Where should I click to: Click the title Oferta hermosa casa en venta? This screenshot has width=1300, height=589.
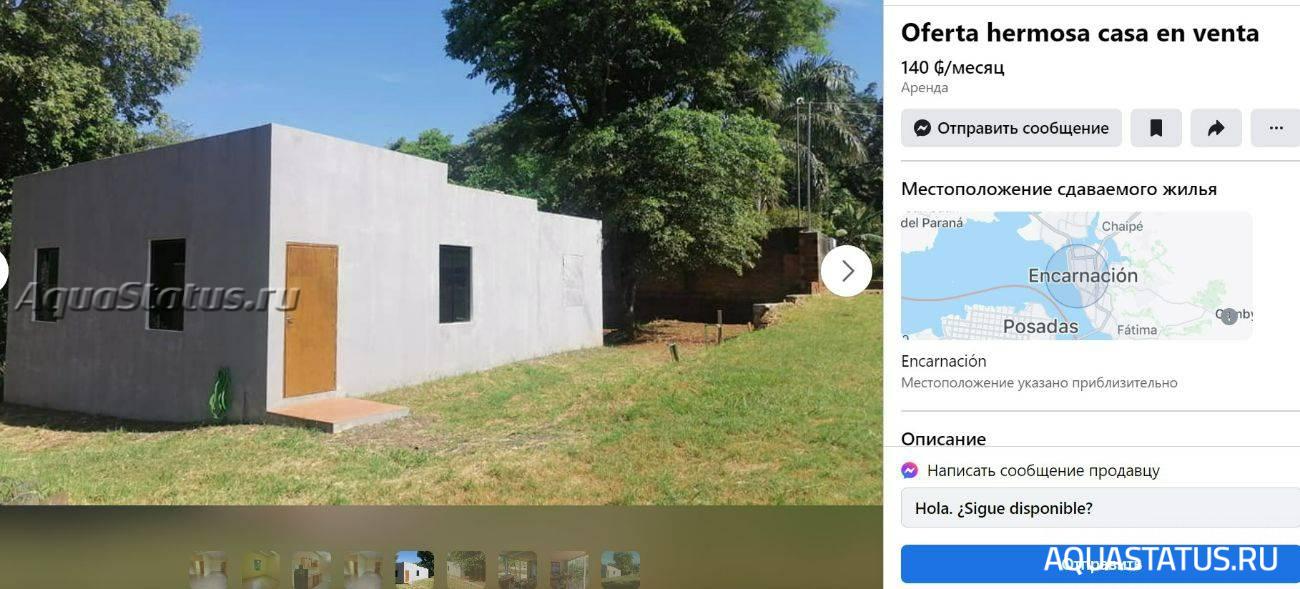click(1080, 33)
